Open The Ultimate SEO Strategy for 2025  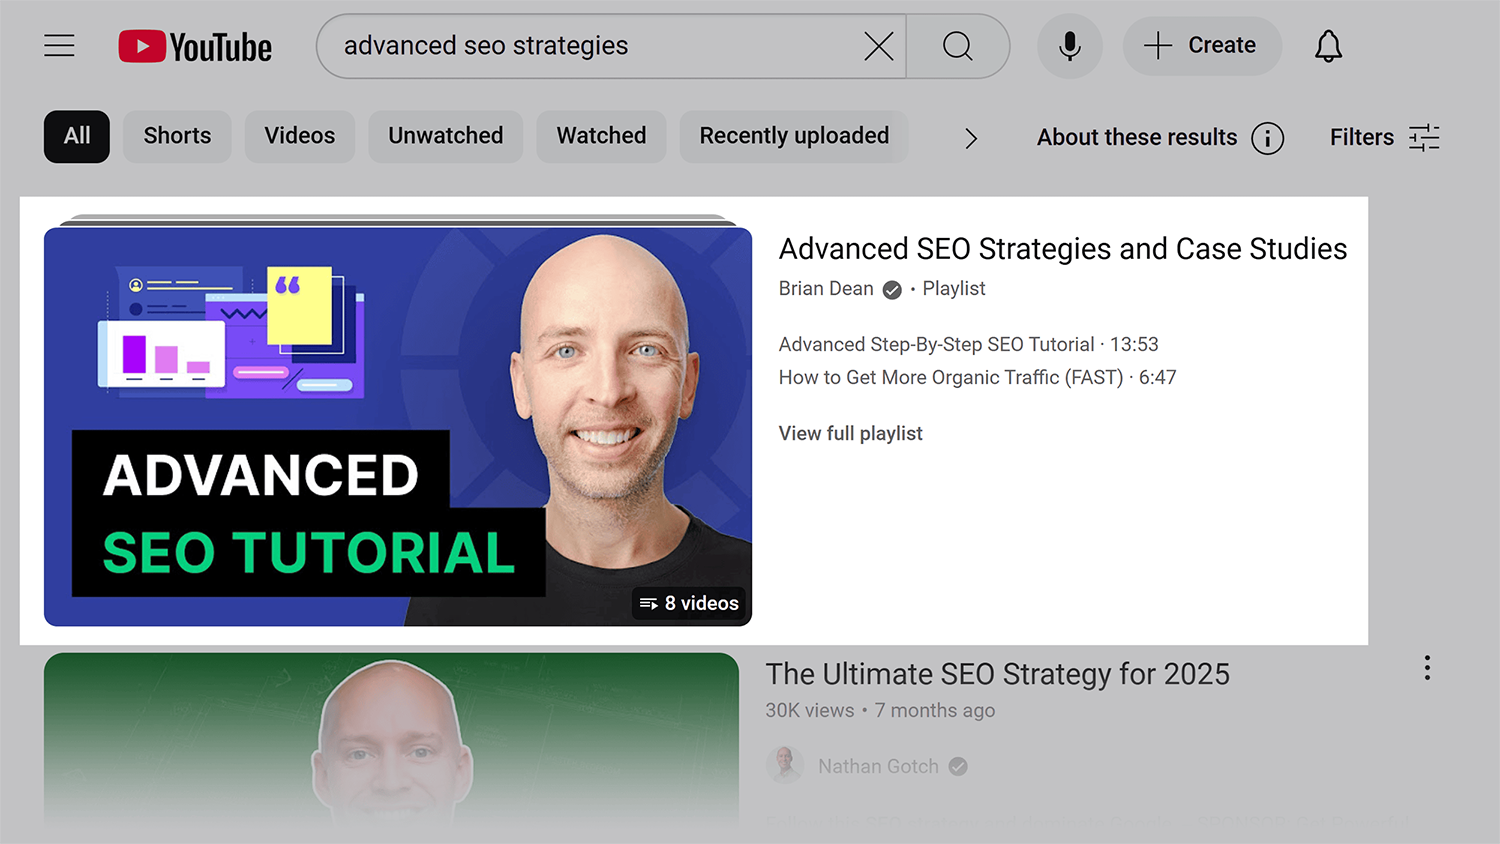pos(997,675)
